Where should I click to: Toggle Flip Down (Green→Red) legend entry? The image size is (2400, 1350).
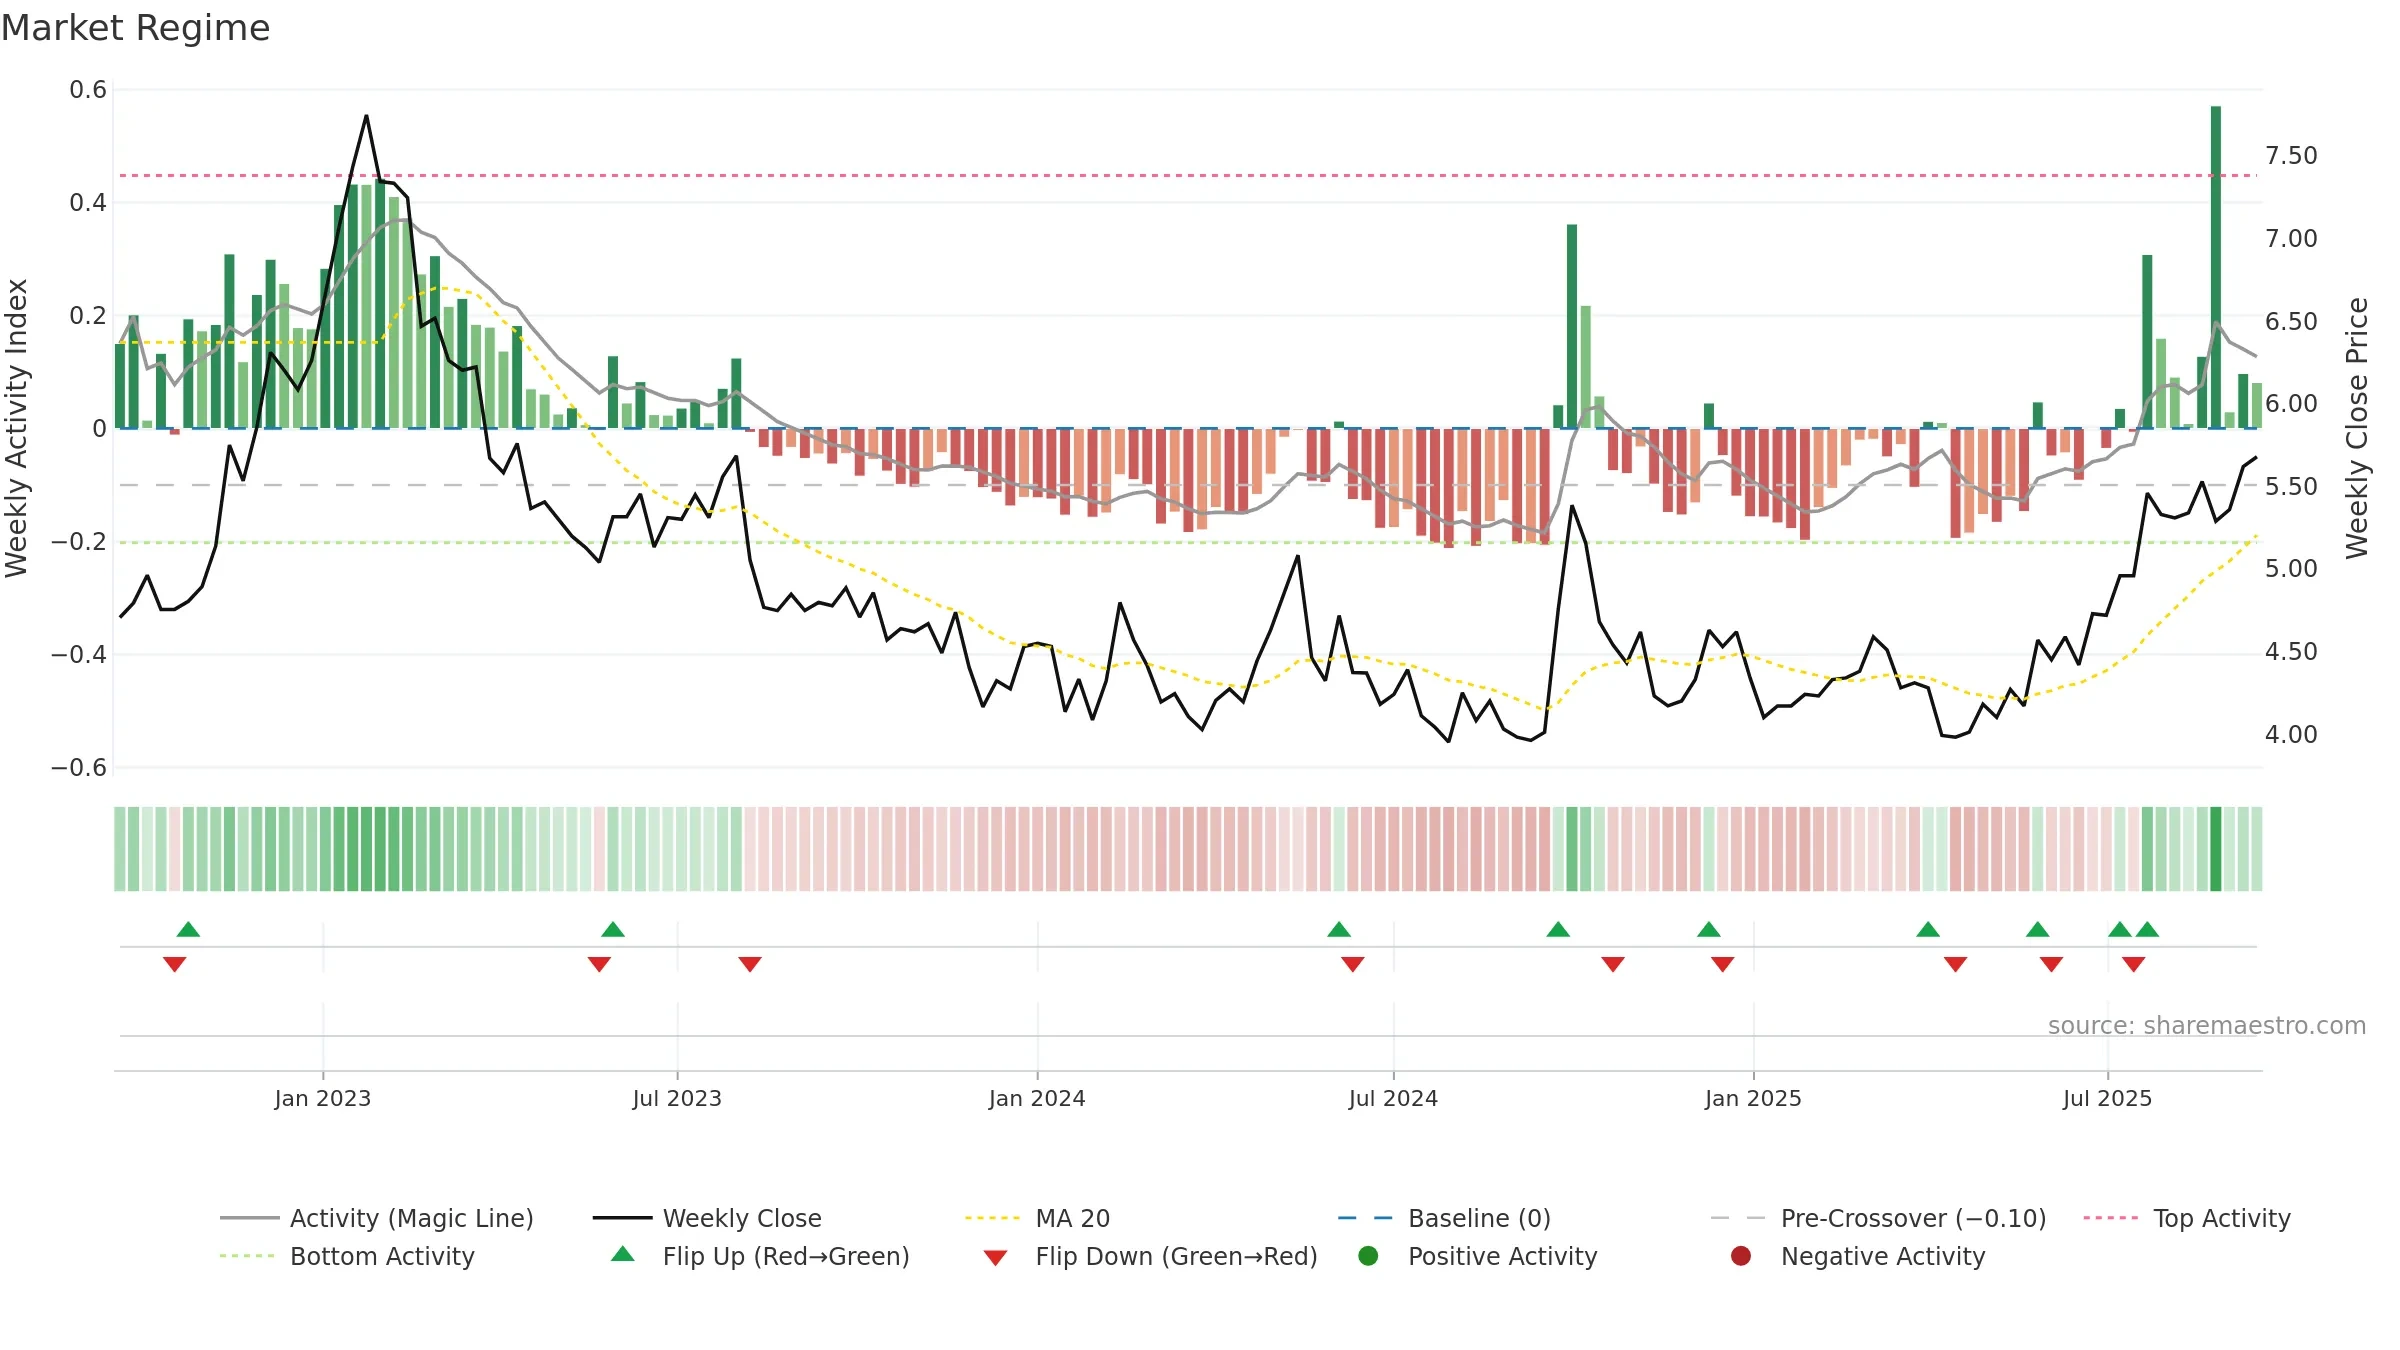point(1150,1256)
